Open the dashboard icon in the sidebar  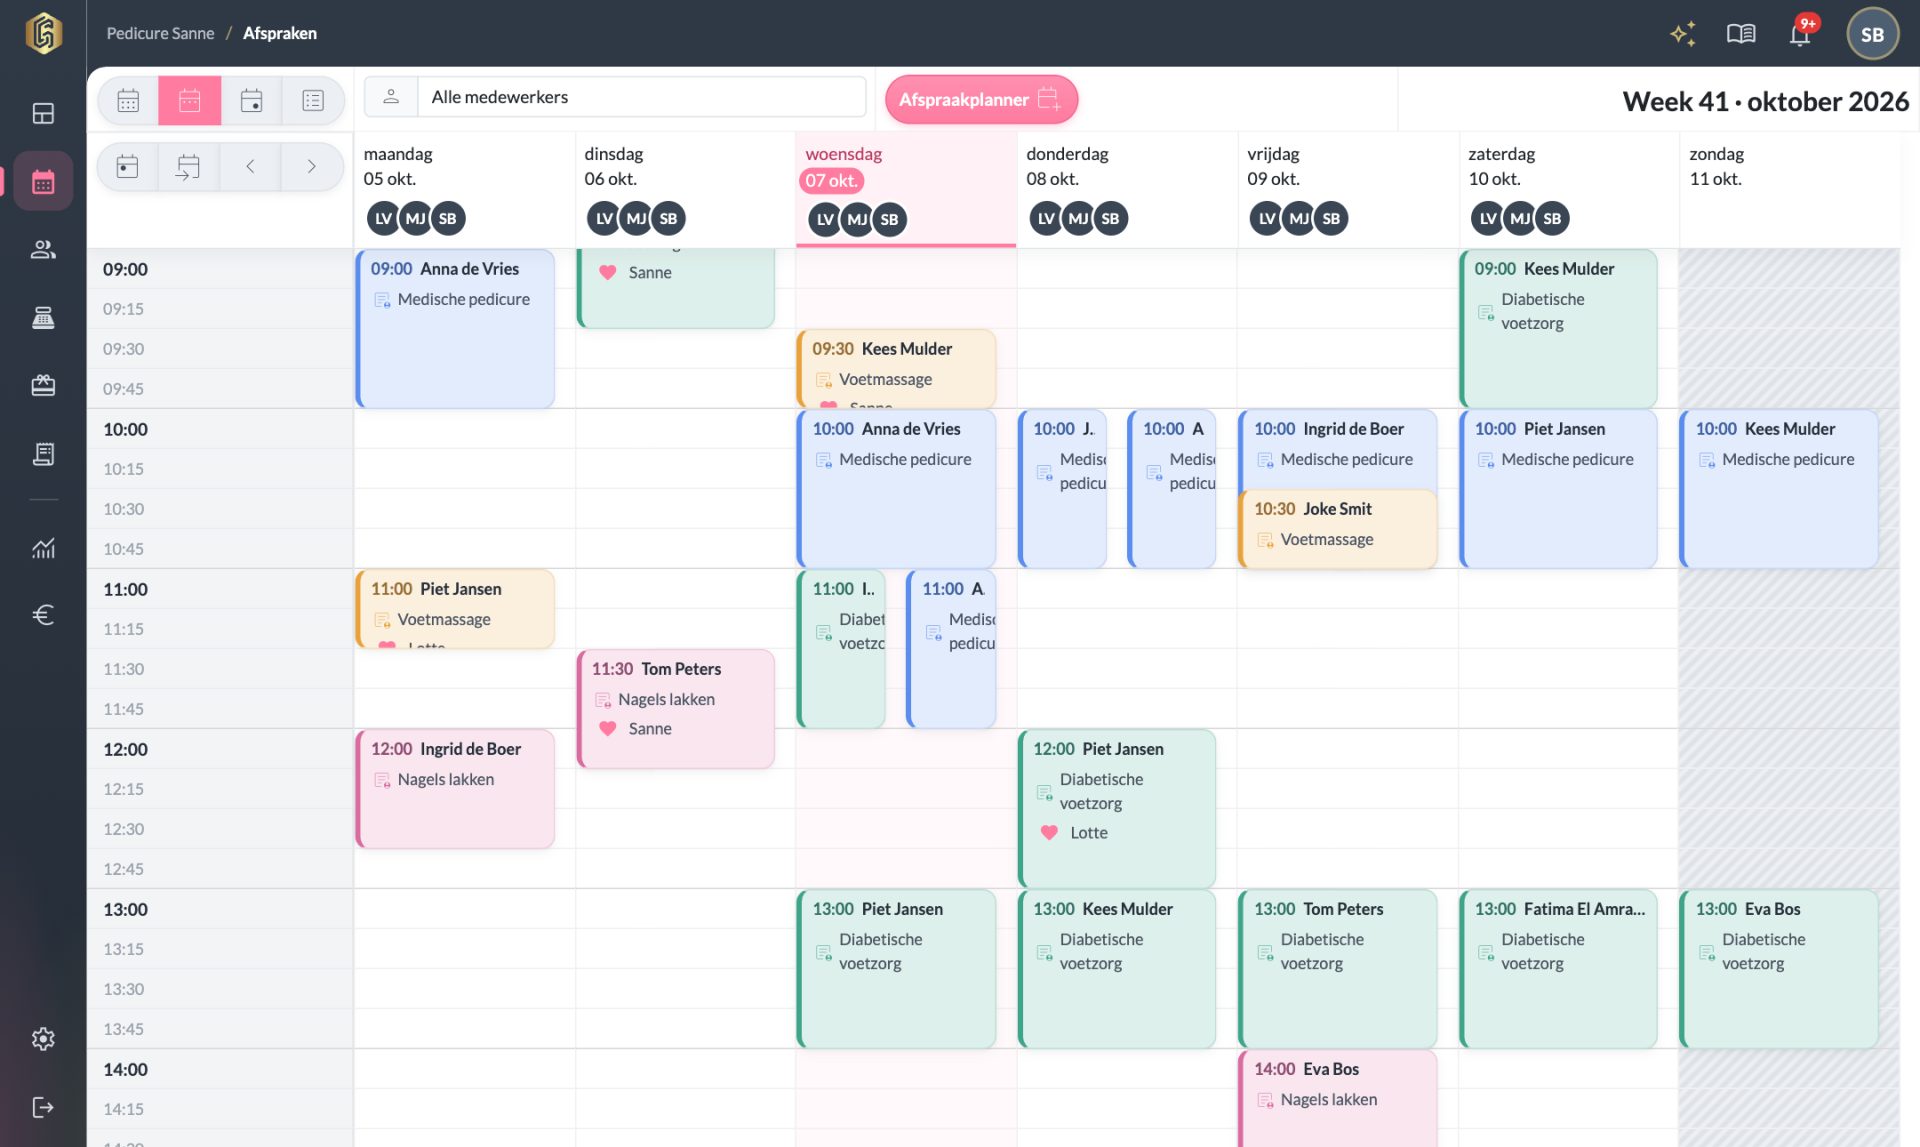(x=43, y=113)
